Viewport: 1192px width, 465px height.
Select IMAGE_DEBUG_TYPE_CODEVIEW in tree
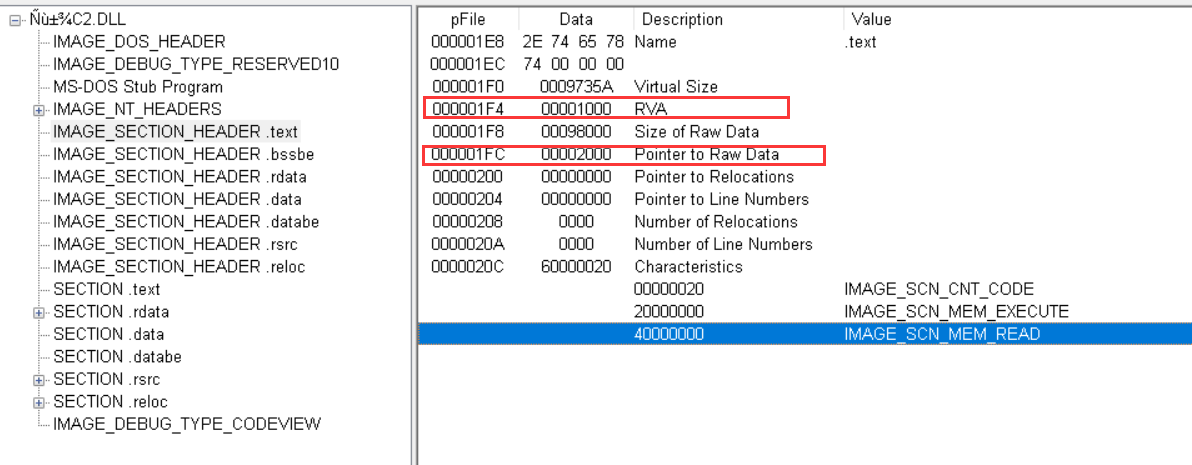point(186,424)
